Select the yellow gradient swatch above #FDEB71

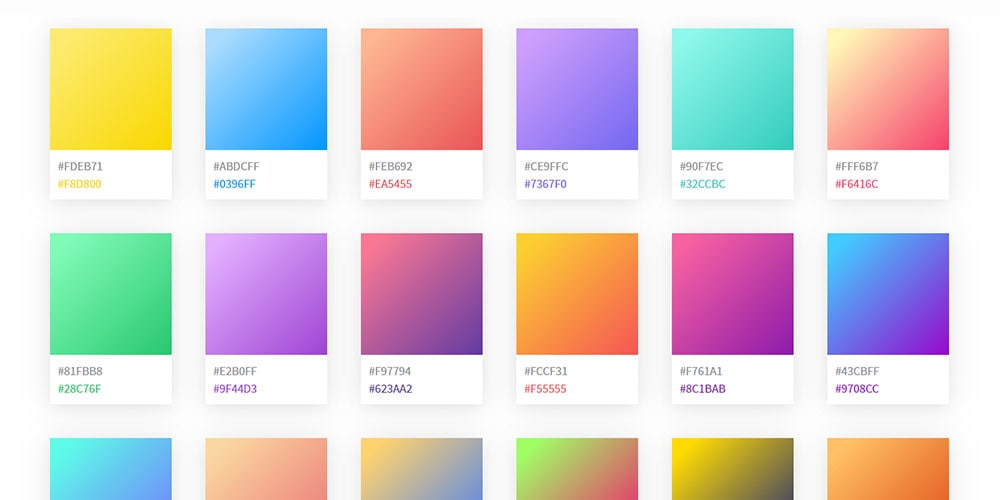pyautogui.click(x=110, y=89)
